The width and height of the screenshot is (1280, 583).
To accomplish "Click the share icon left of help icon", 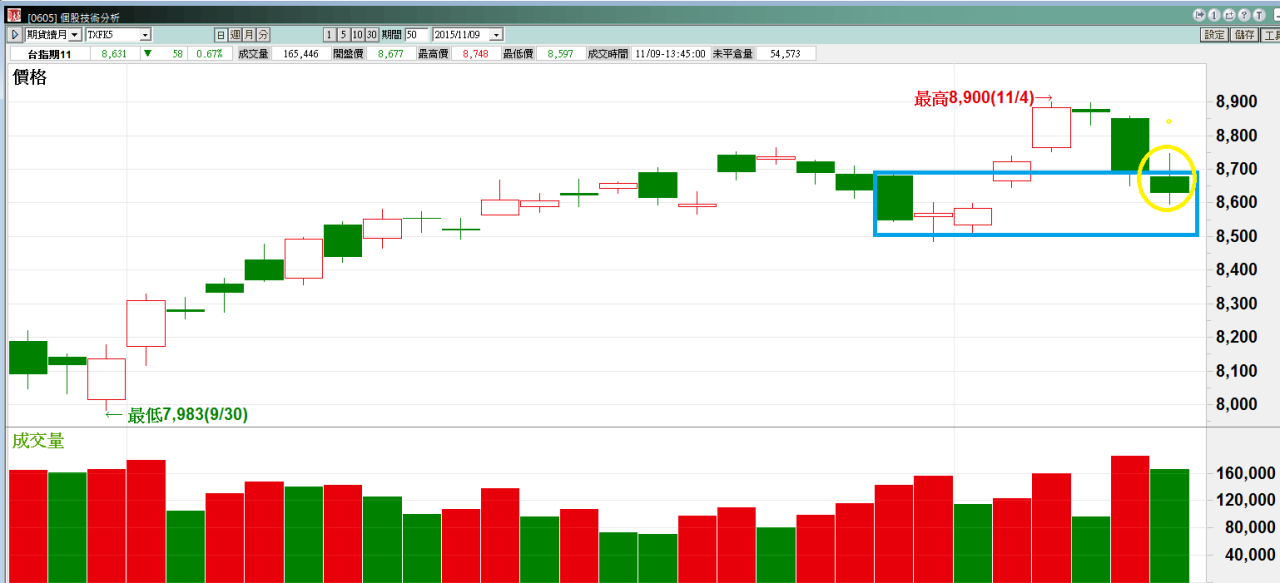I will [x=1227, y=16].
